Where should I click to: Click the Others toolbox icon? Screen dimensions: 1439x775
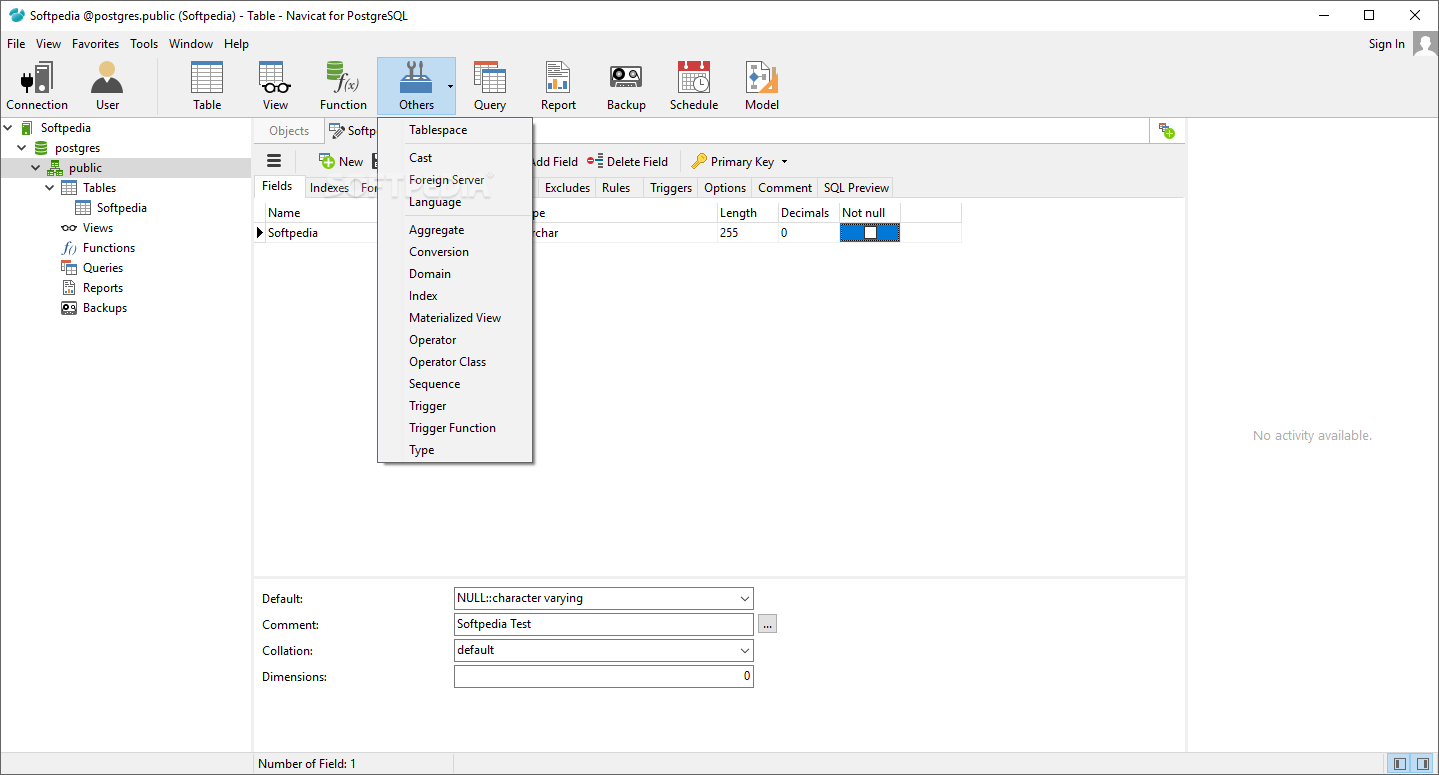pyautogui.click(x=416, y=78)
